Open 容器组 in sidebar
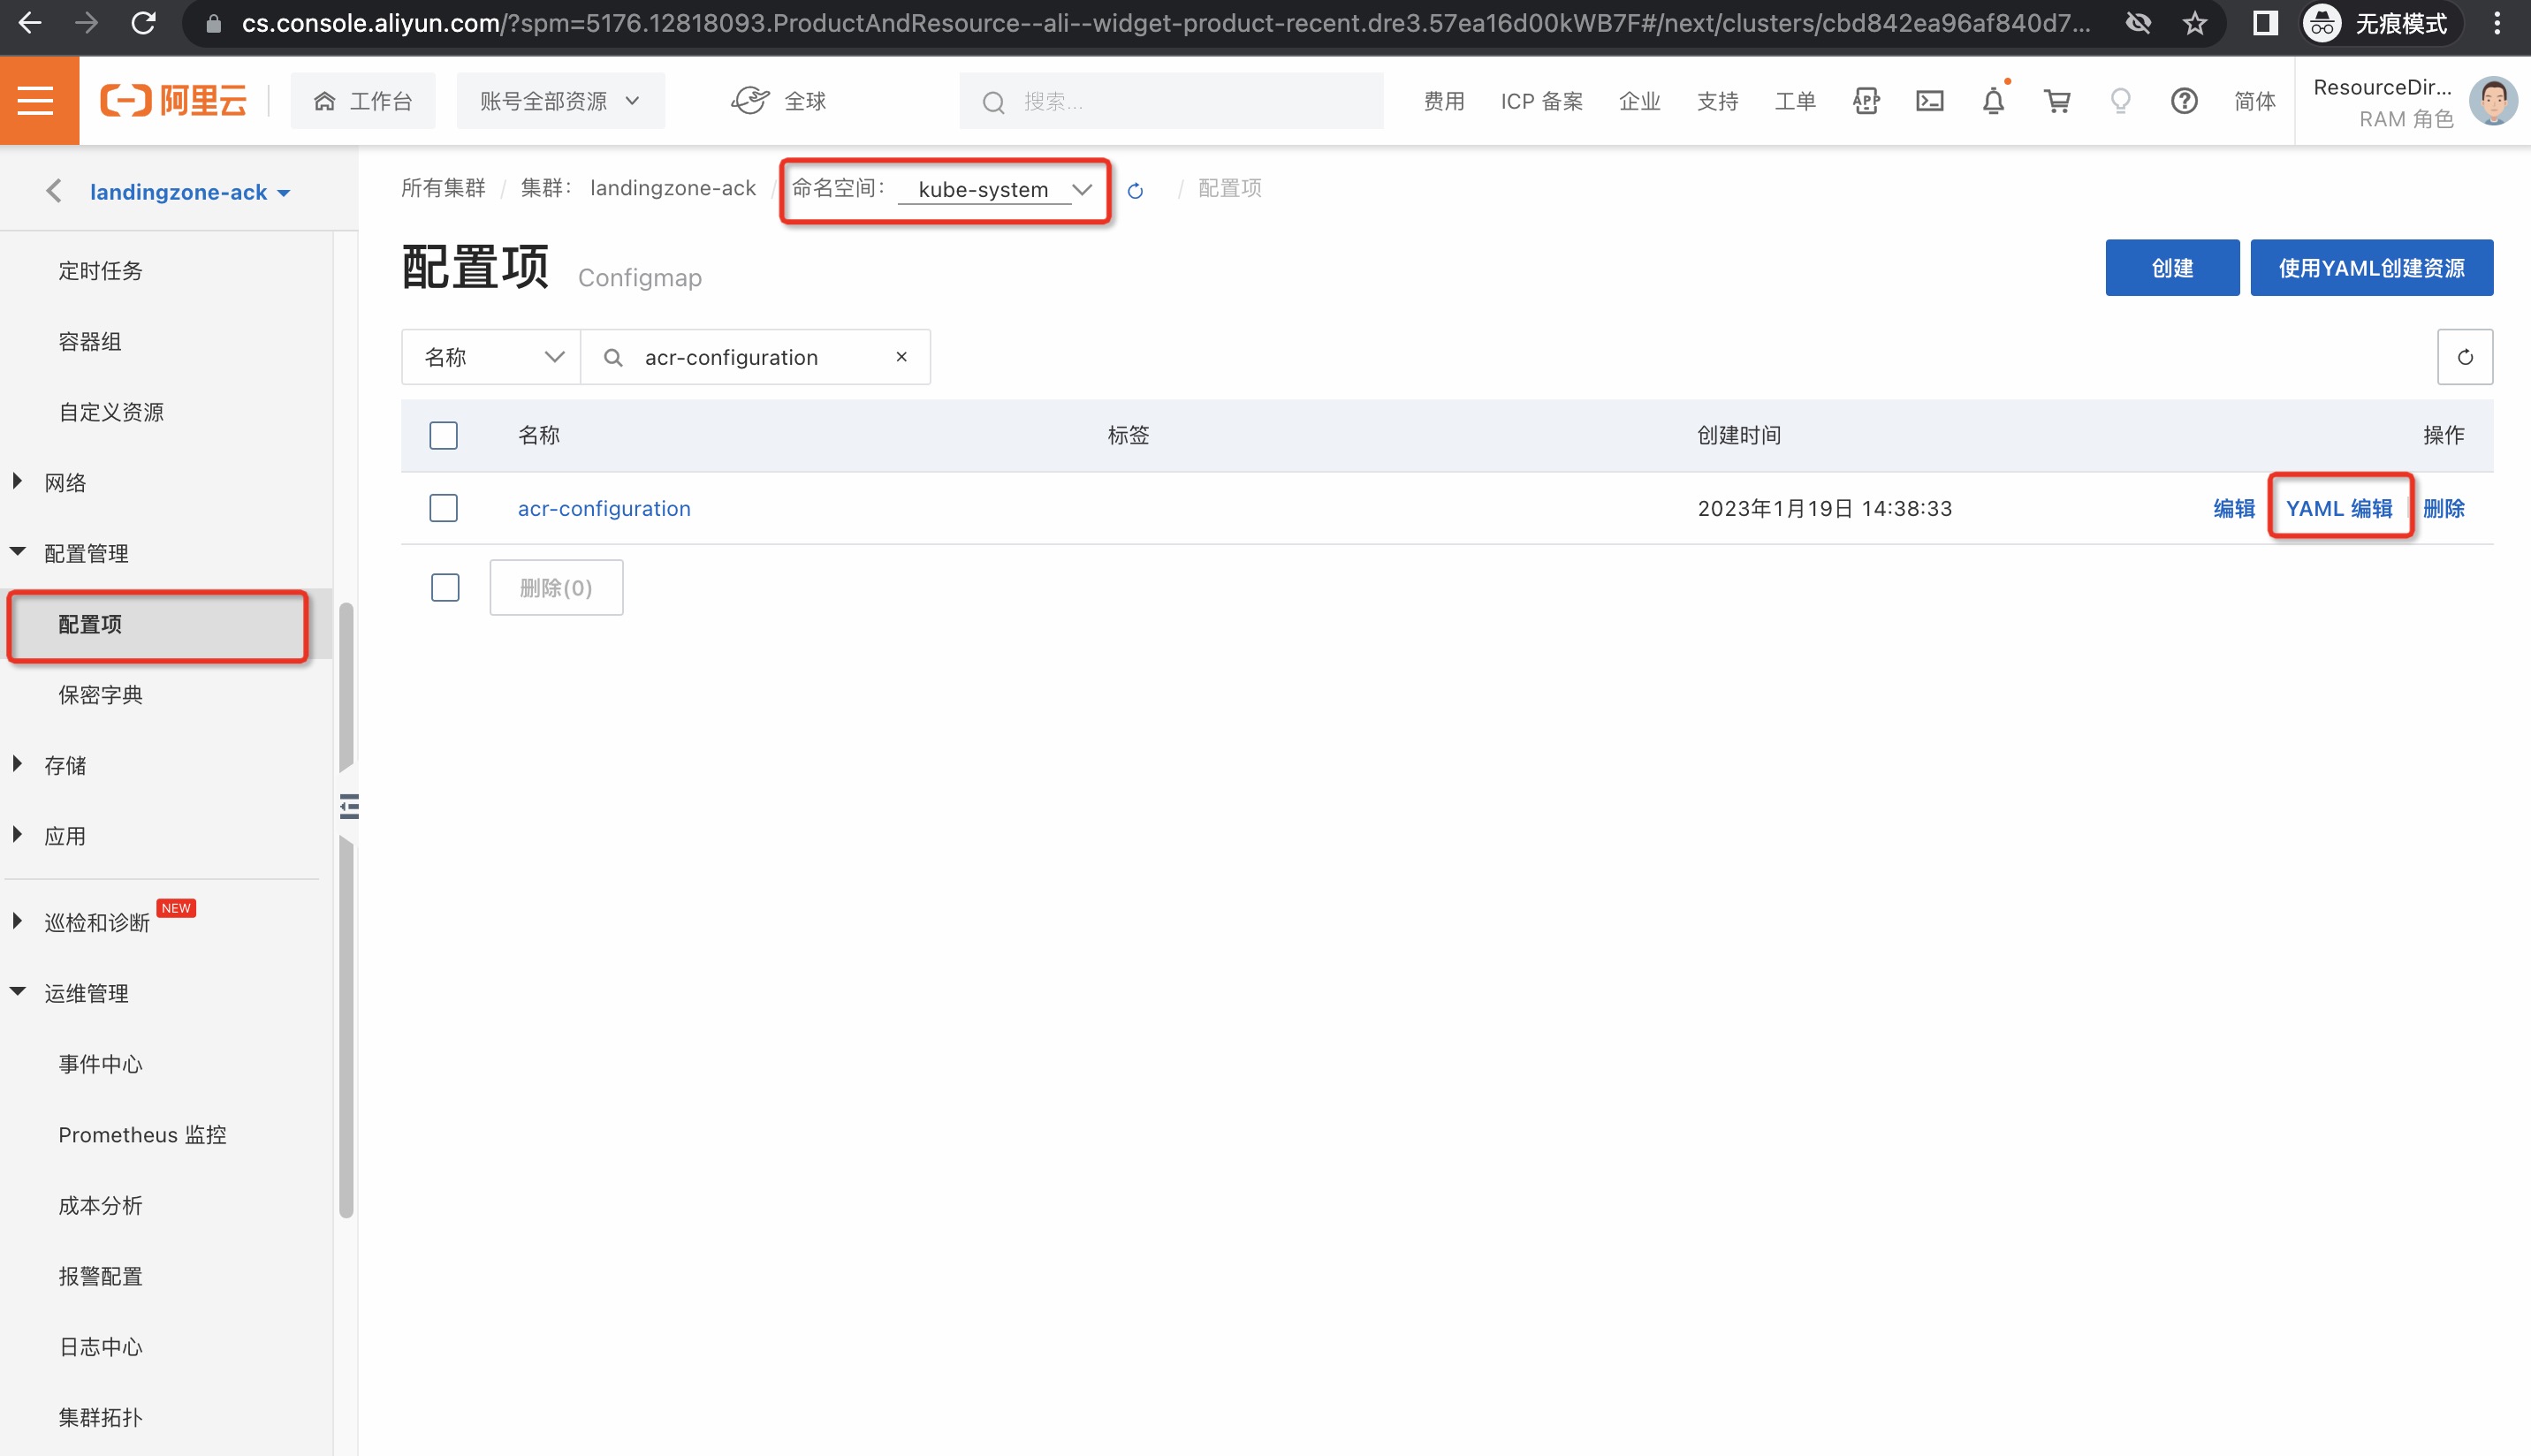 click(90, 341)
